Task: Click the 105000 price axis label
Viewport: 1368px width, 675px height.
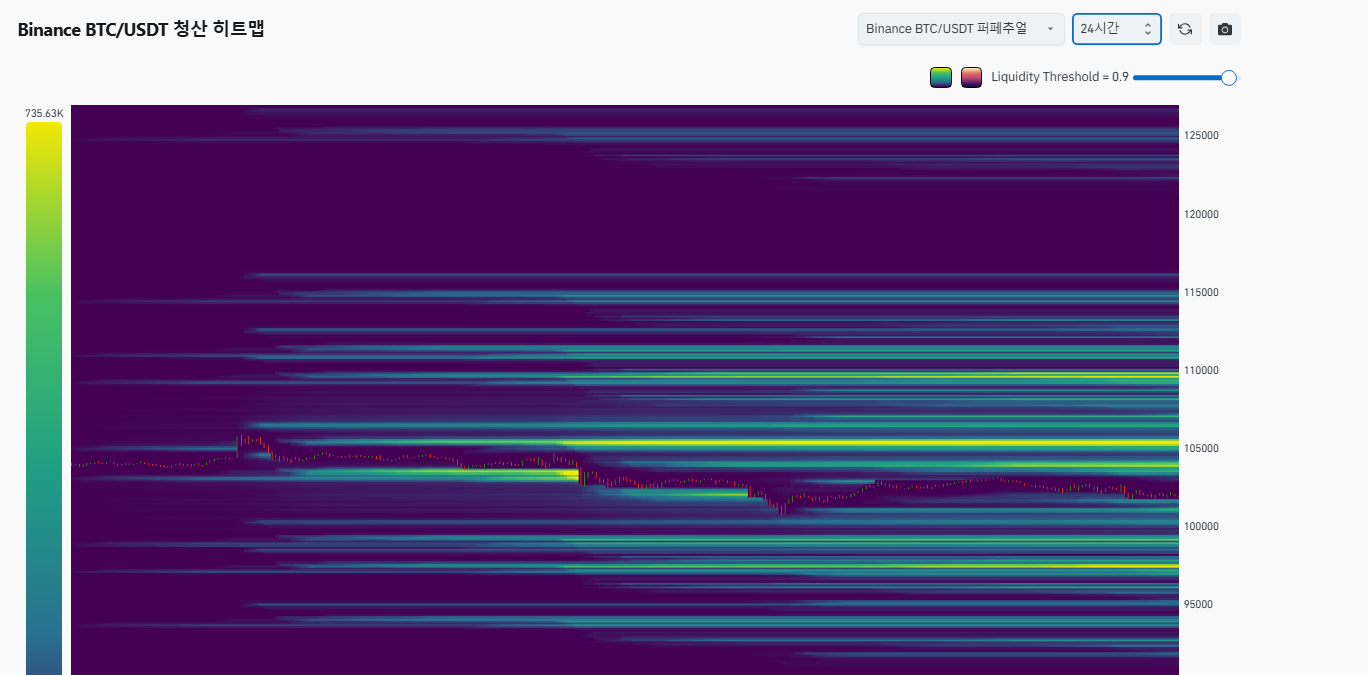Action: click(x=1203, y=448)
